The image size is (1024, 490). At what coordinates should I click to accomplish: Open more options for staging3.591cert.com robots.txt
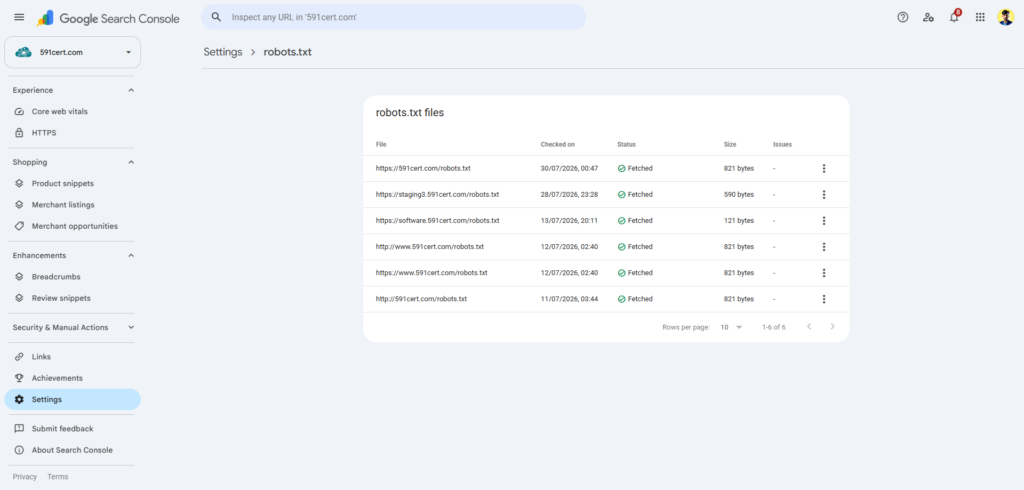(x=824, y=195)
